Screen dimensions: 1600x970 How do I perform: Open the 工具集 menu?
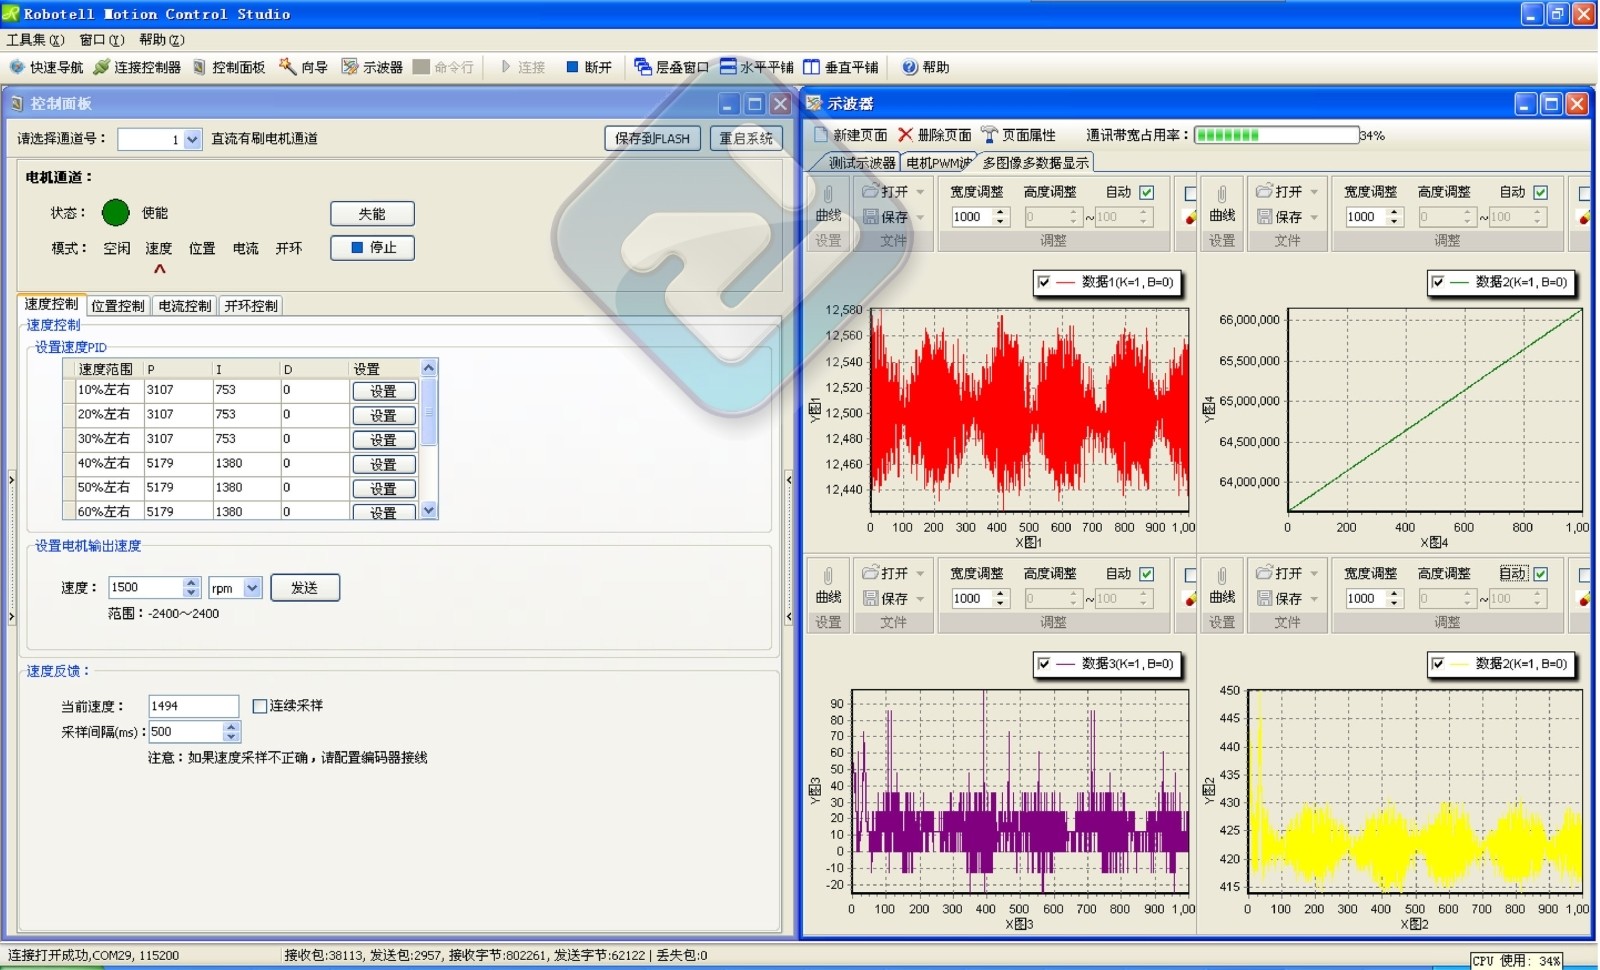point(35,40)
